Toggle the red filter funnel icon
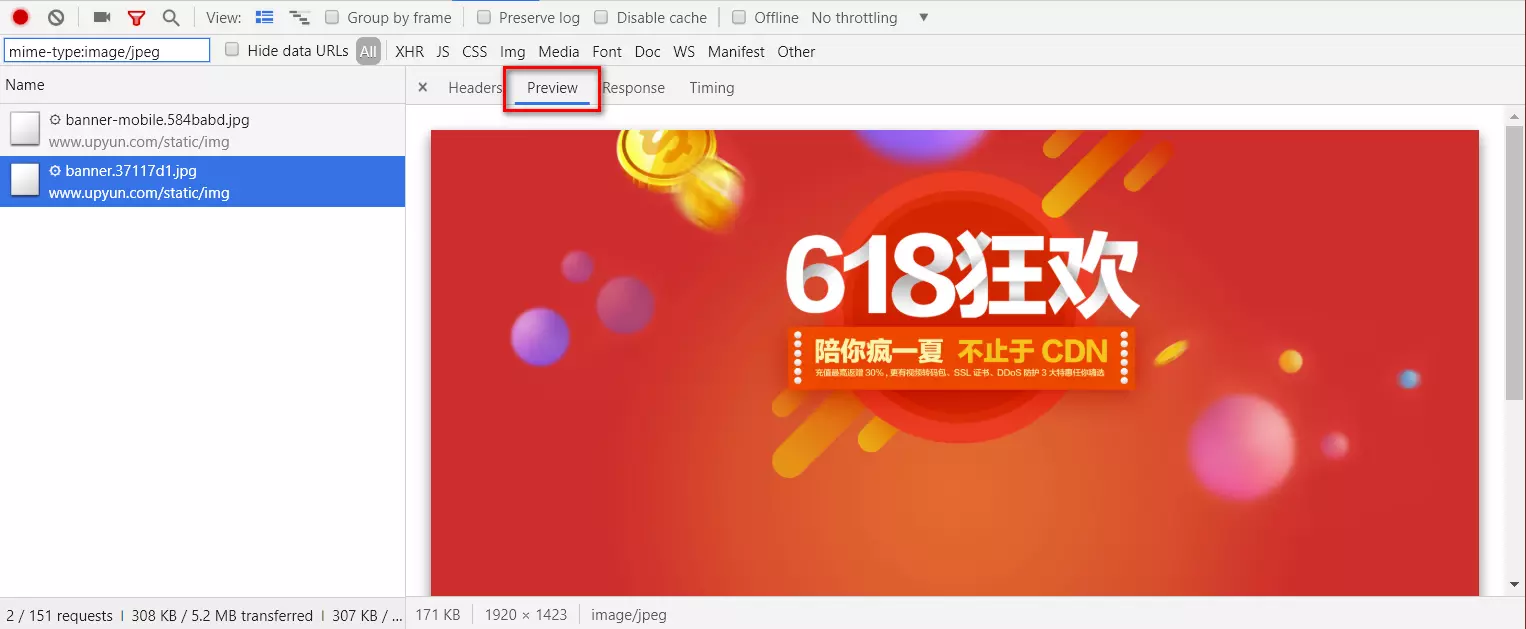 coord(136,18)
